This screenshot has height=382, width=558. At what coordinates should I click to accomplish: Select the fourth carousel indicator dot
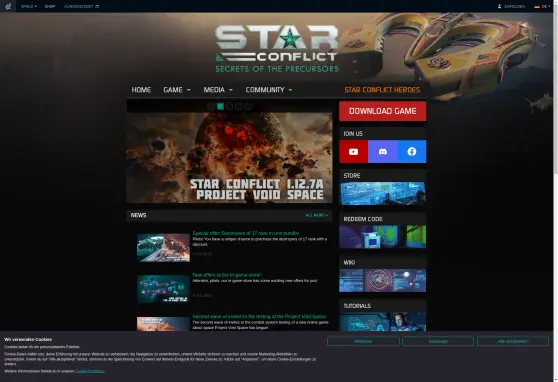[239, 106]
